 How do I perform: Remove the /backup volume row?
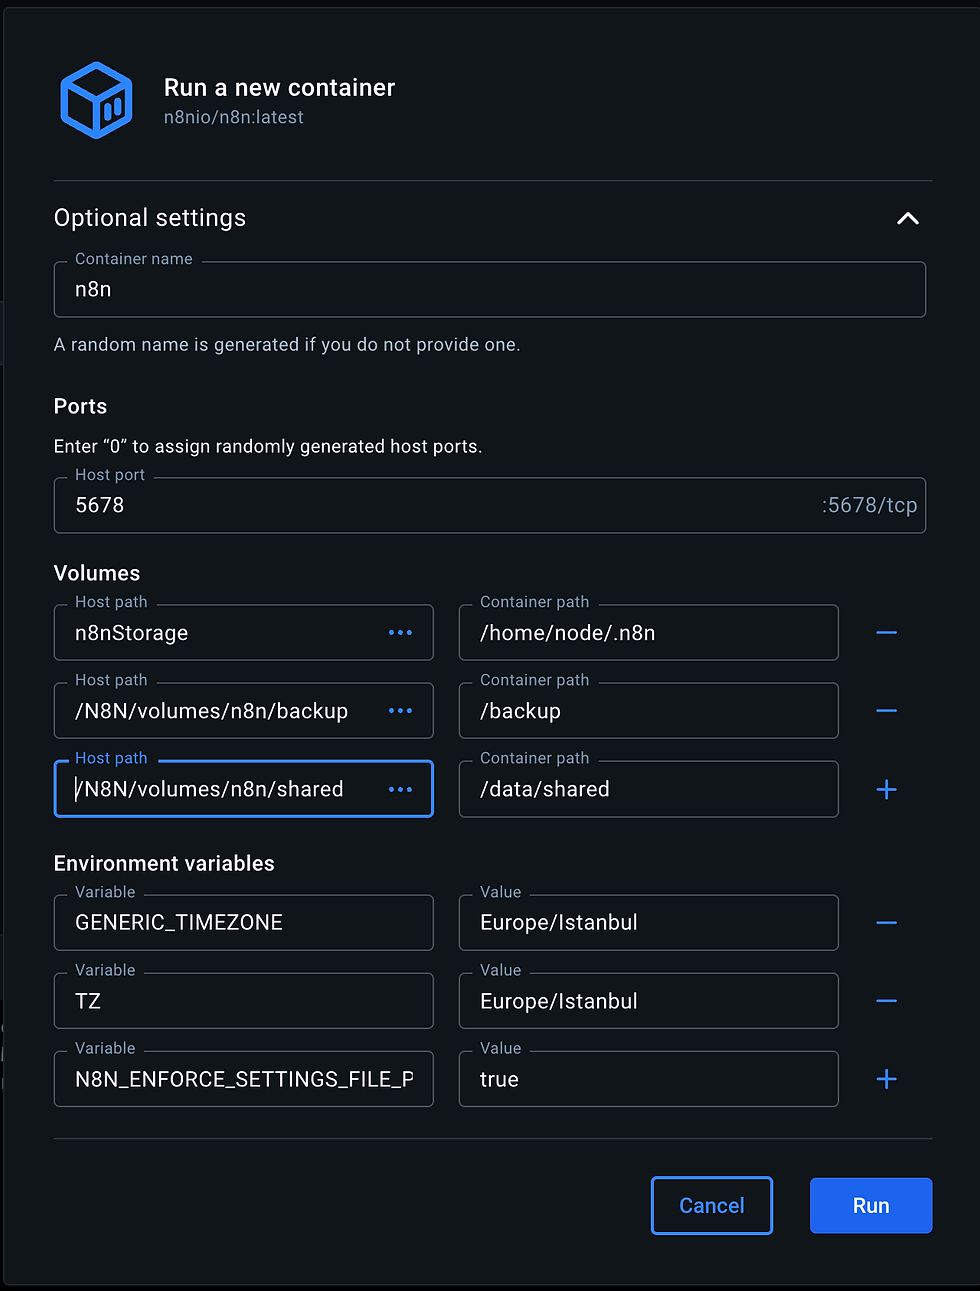tap(886, 711)
